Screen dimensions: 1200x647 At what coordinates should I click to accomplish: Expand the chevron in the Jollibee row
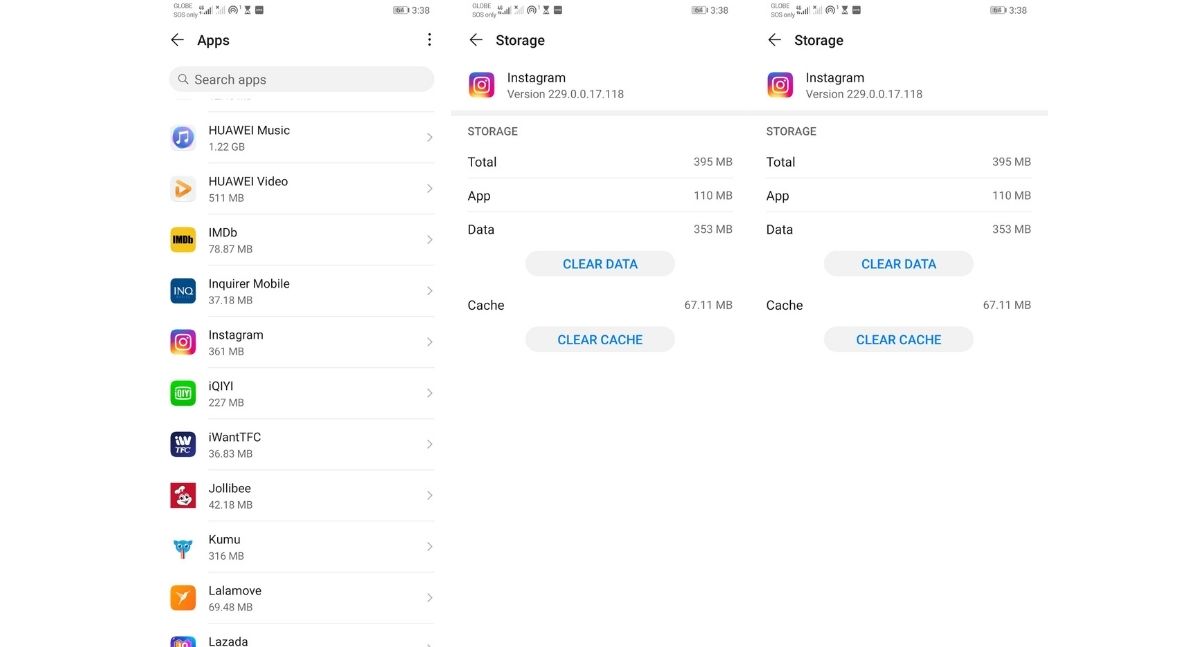(430, 496)
